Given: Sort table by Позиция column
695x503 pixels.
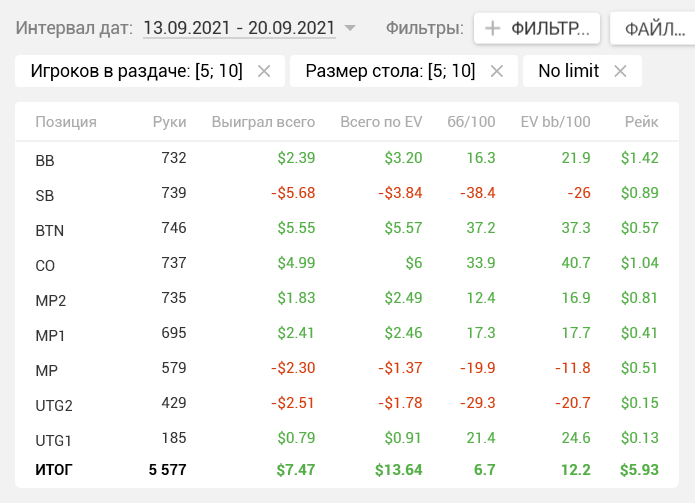Looking at the screenshot, I should pyautogui.click(x=66, y=122).
